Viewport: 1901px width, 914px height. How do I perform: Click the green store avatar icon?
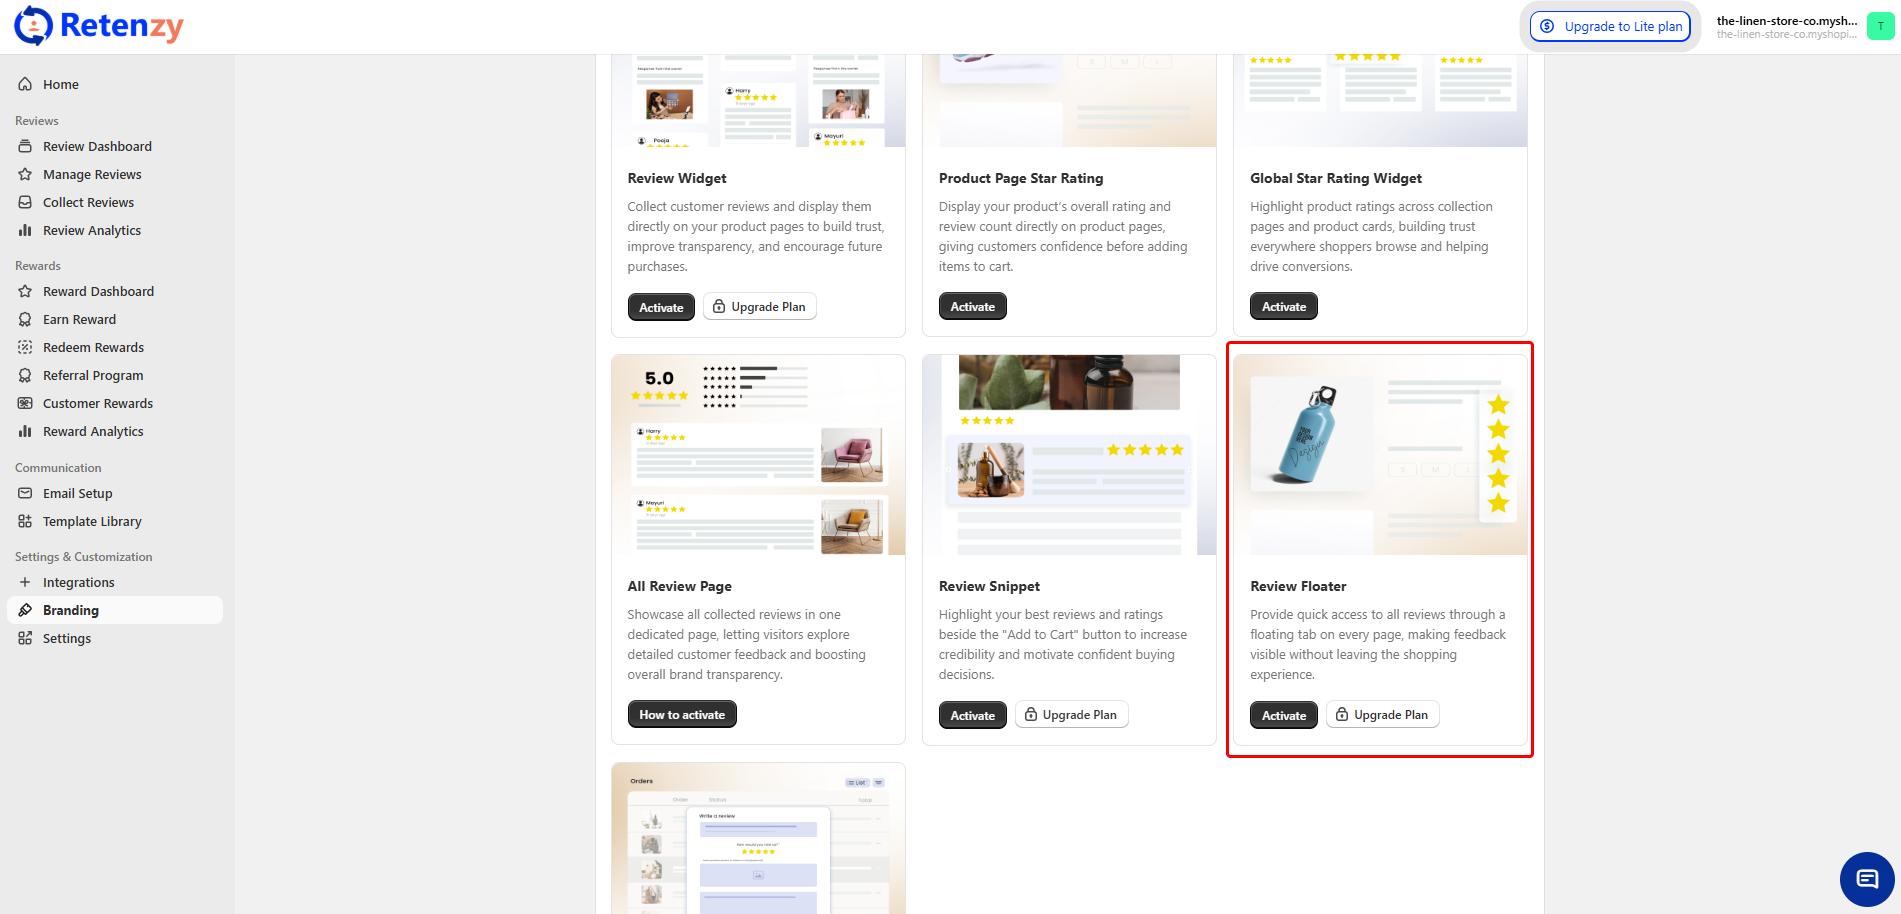[1880, 26]
